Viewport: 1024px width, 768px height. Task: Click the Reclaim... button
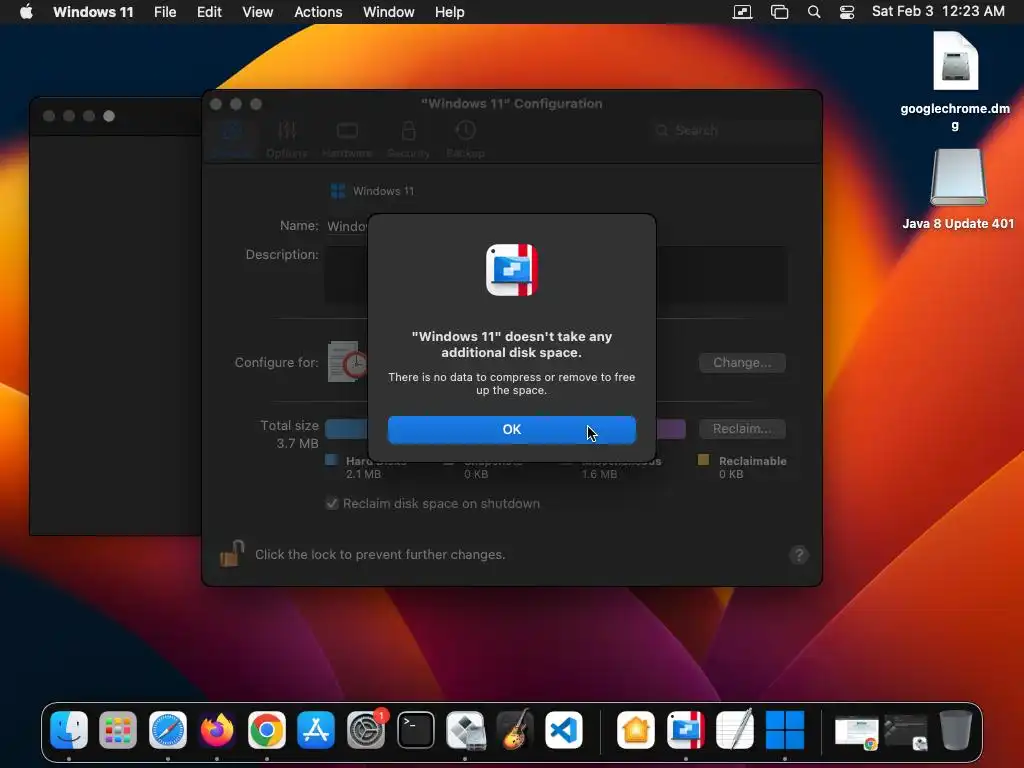click(x=742, y=429)
